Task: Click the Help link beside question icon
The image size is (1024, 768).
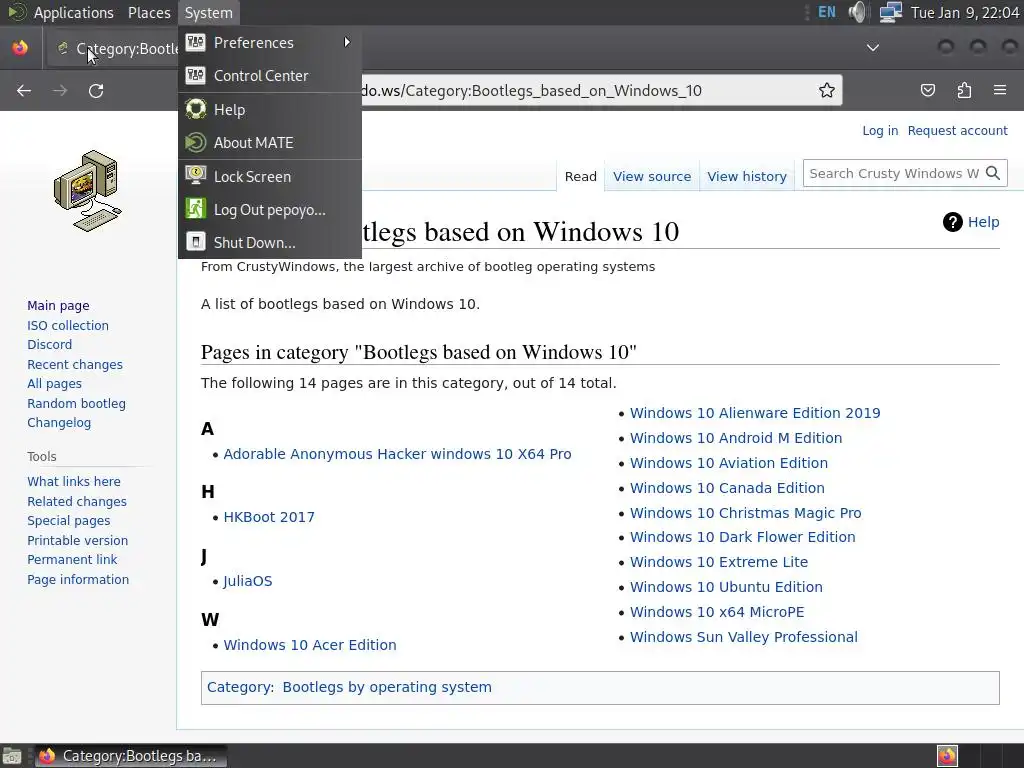Action: click(984, 222)
